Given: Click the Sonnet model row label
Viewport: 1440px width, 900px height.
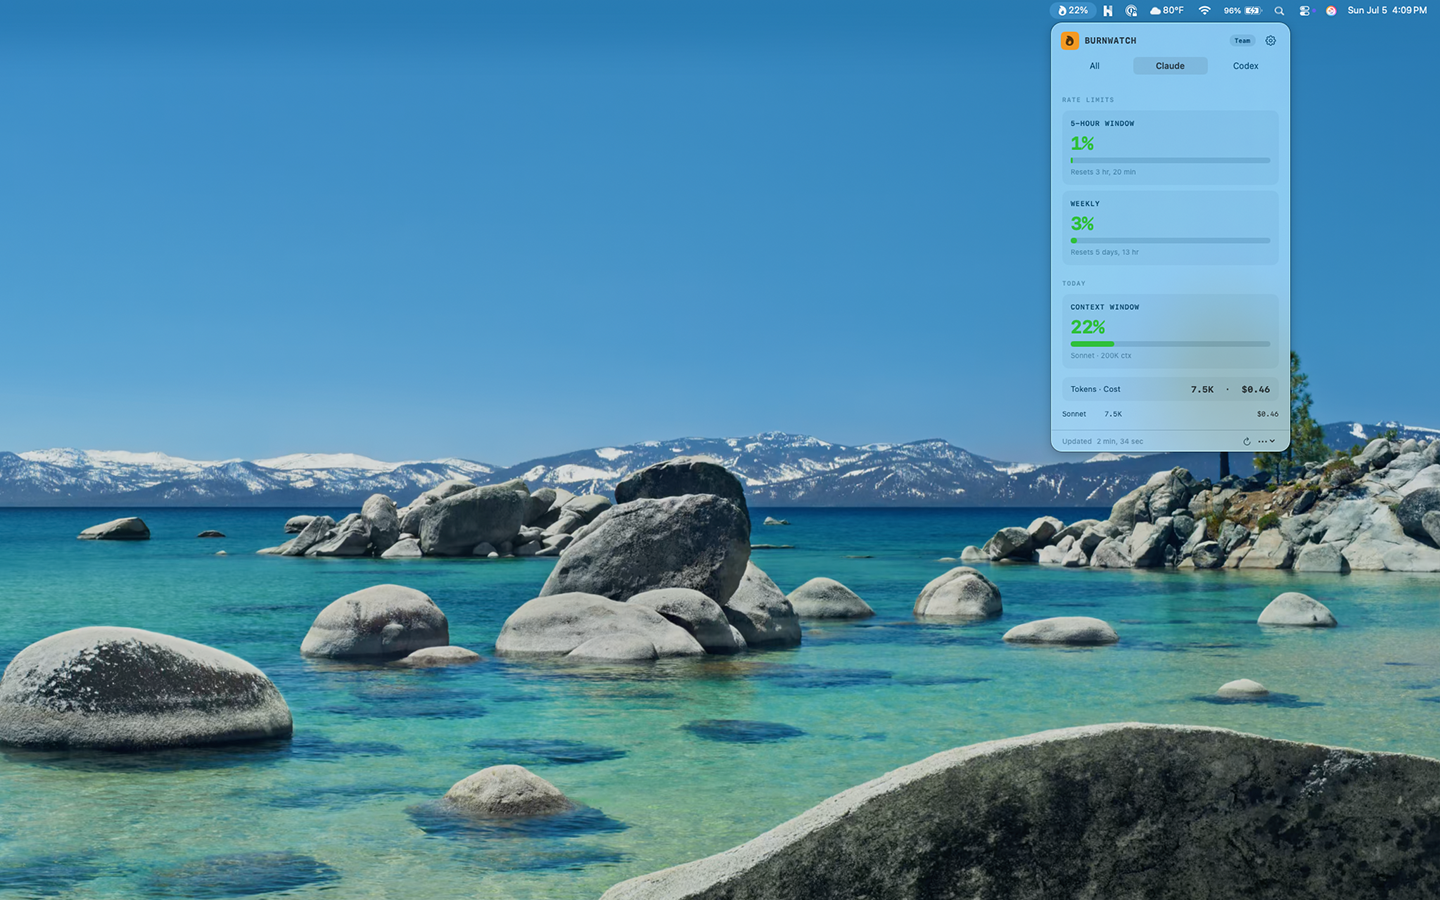Looking at the screenshot, I should [x=1074, y=414].
